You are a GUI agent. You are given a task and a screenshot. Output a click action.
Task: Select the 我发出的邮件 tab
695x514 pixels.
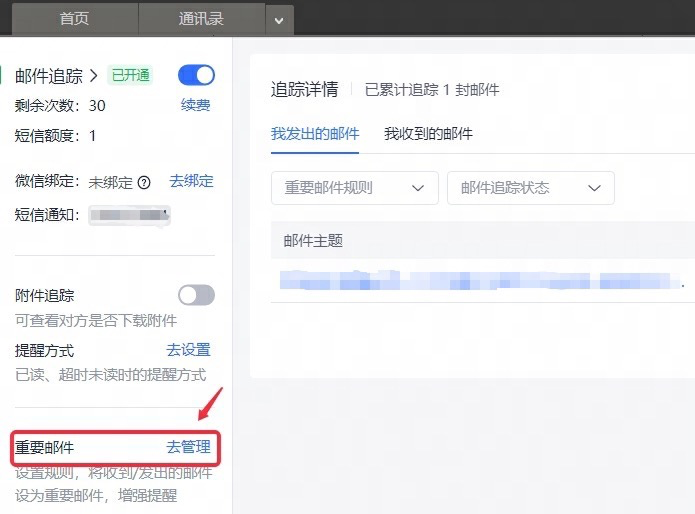point(315,134)
